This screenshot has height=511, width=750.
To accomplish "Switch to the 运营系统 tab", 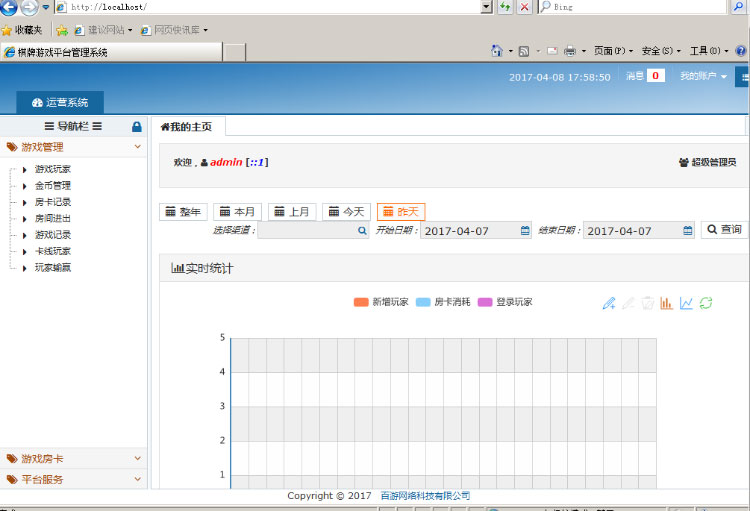I will click(60, 102).
